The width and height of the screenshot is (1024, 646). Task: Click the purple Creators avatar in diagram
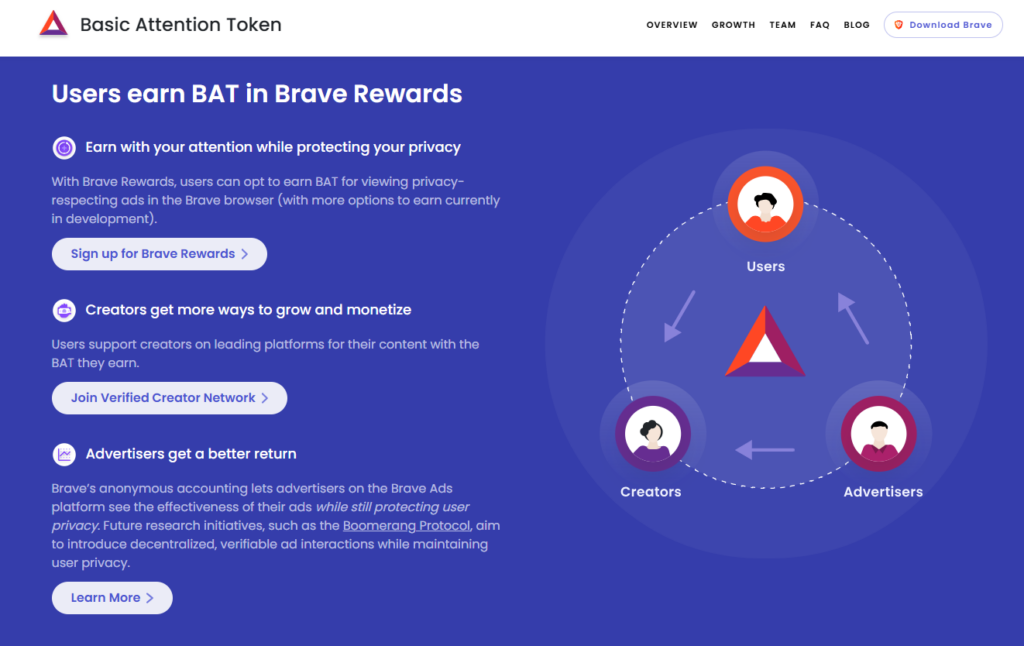click(652, 434)
